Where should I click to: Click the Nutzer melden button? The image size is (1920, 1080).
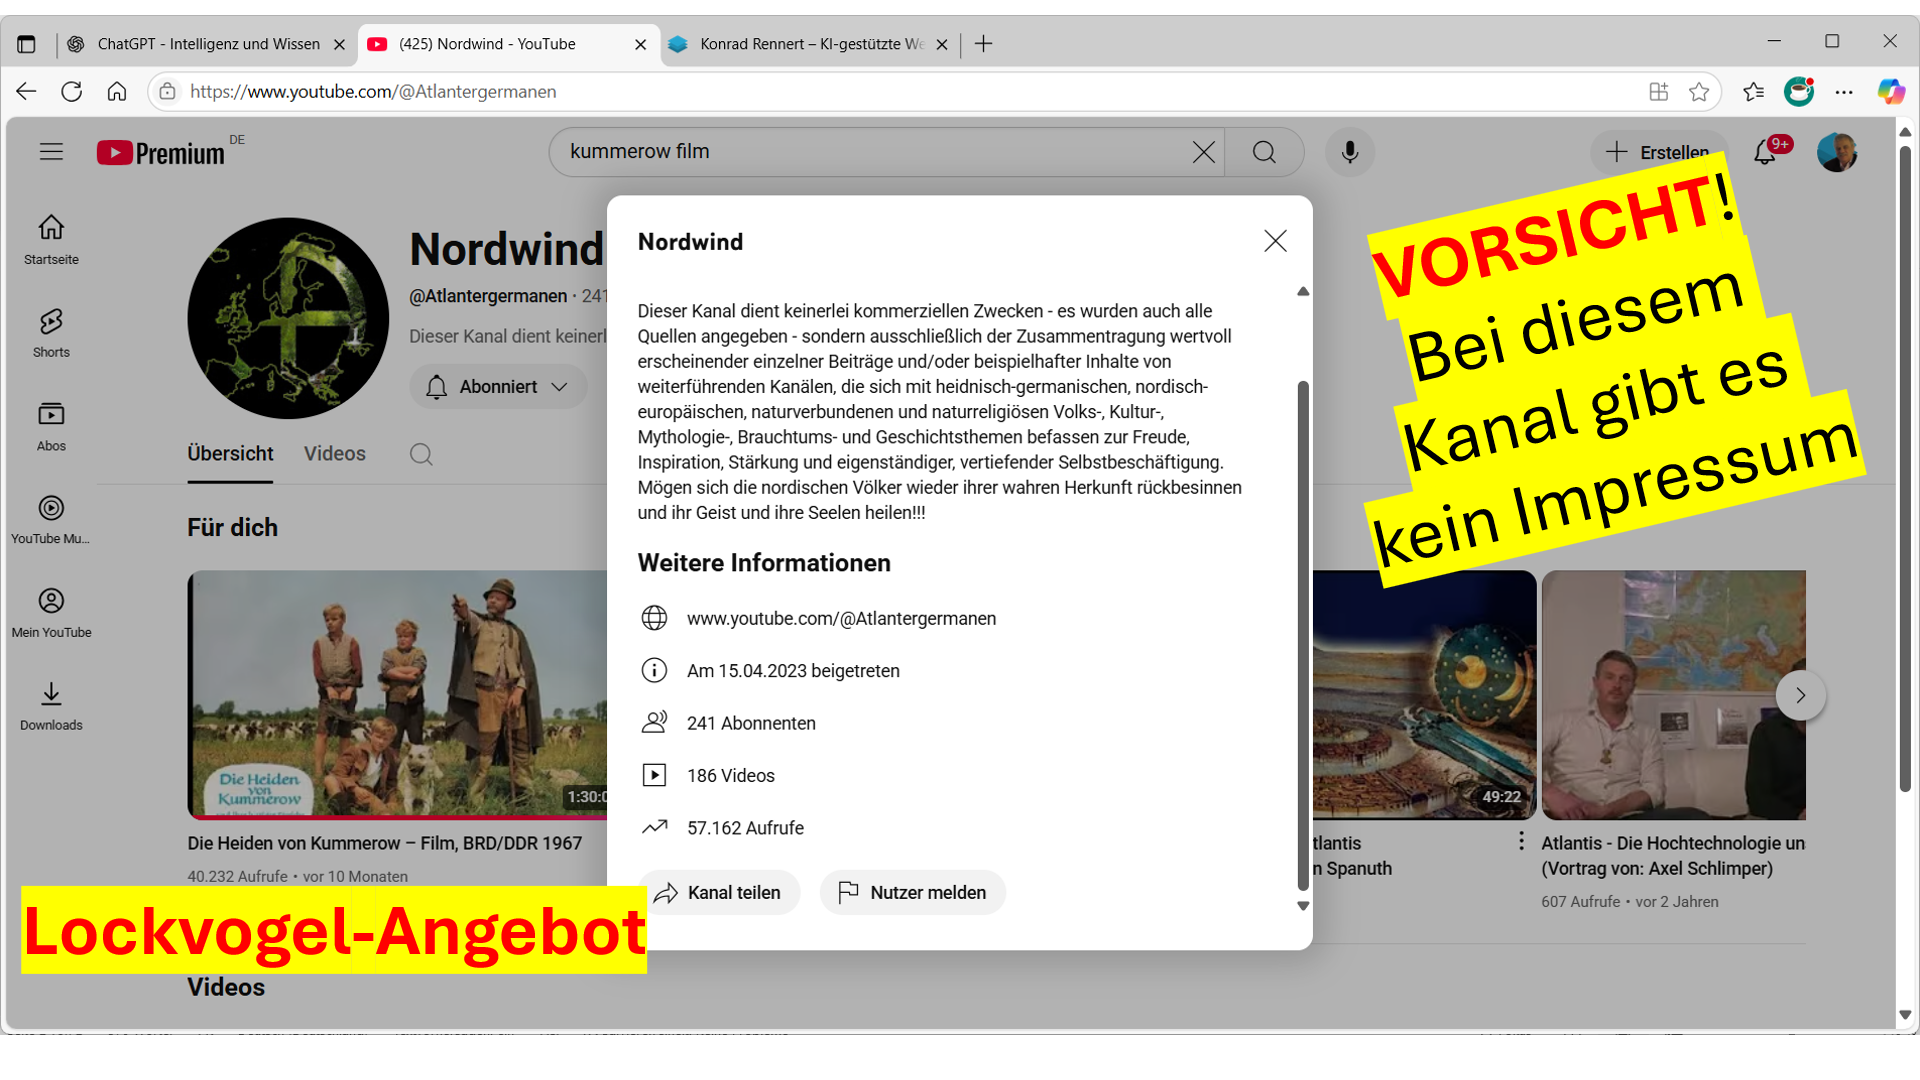tap(912, 893)
